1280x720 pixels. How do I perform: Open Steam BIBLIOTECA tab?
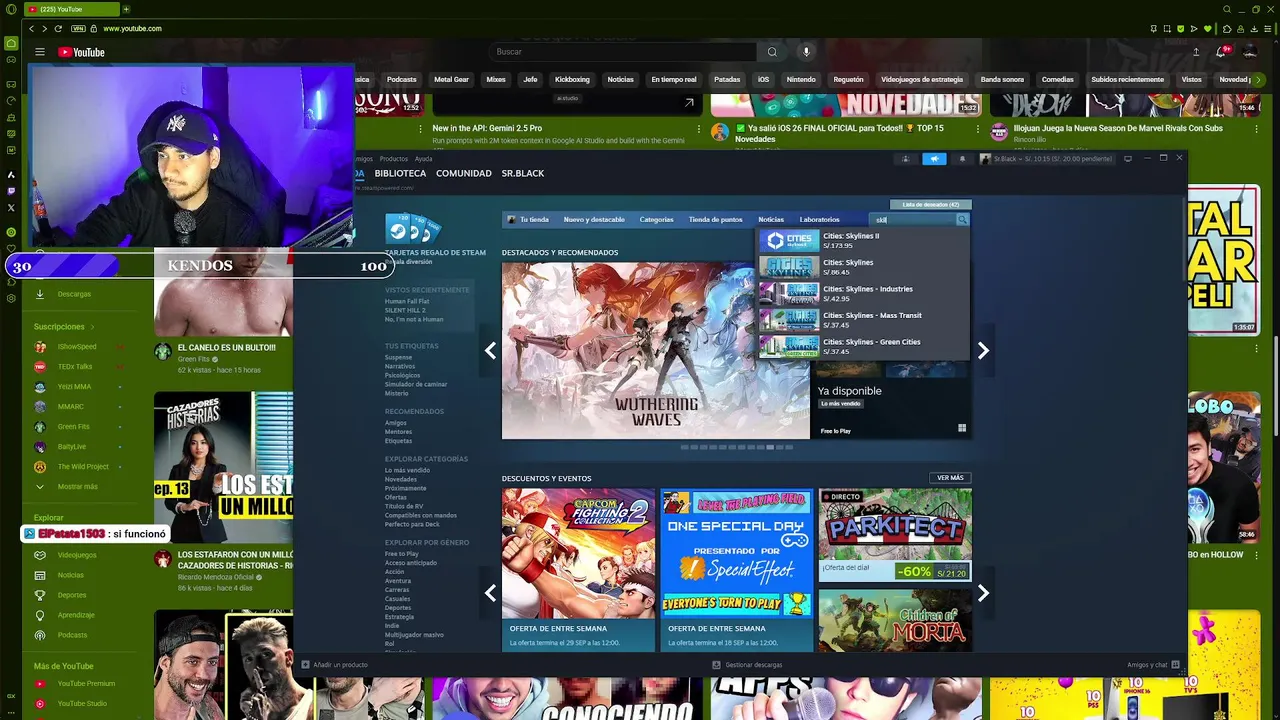point(400,173)
